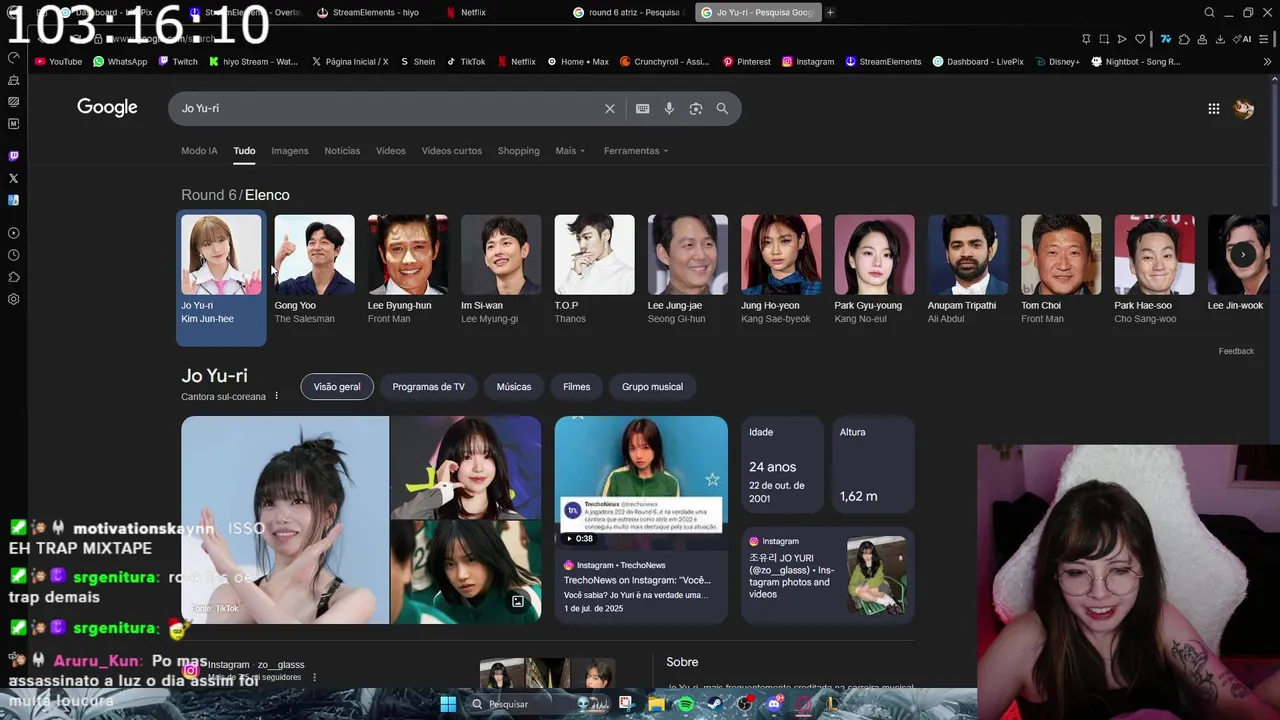Switch to the Vídeos tab
Image resolution: width=1280 pixels, height=720 pixels.
point(391,151)
